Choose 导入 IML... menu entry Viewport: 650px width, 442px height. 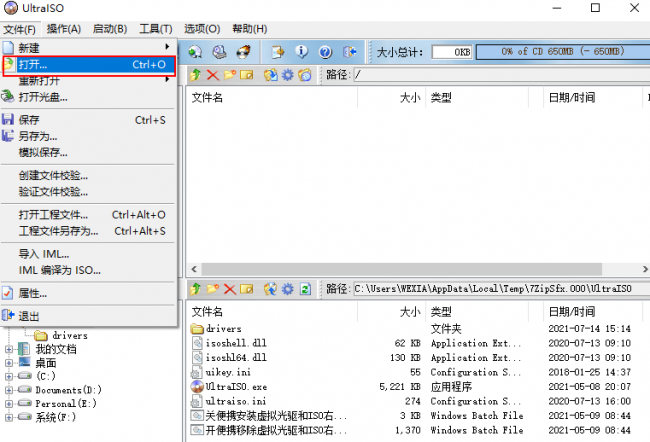[89, 254]
